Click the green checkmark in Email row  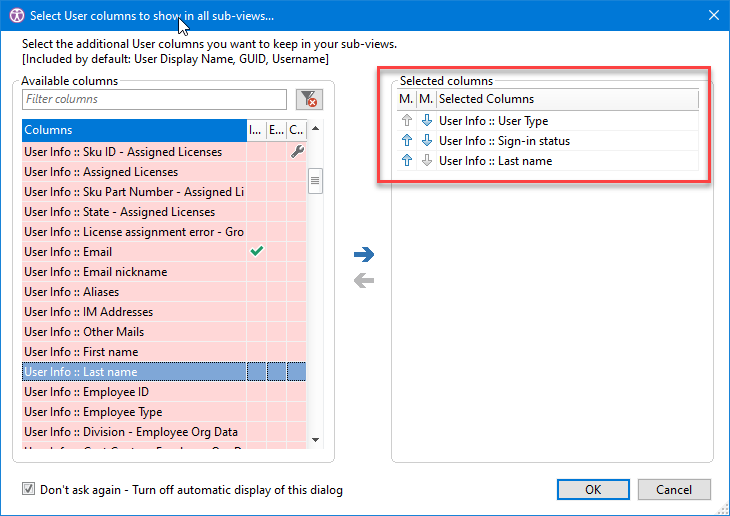tap(256, 252)
